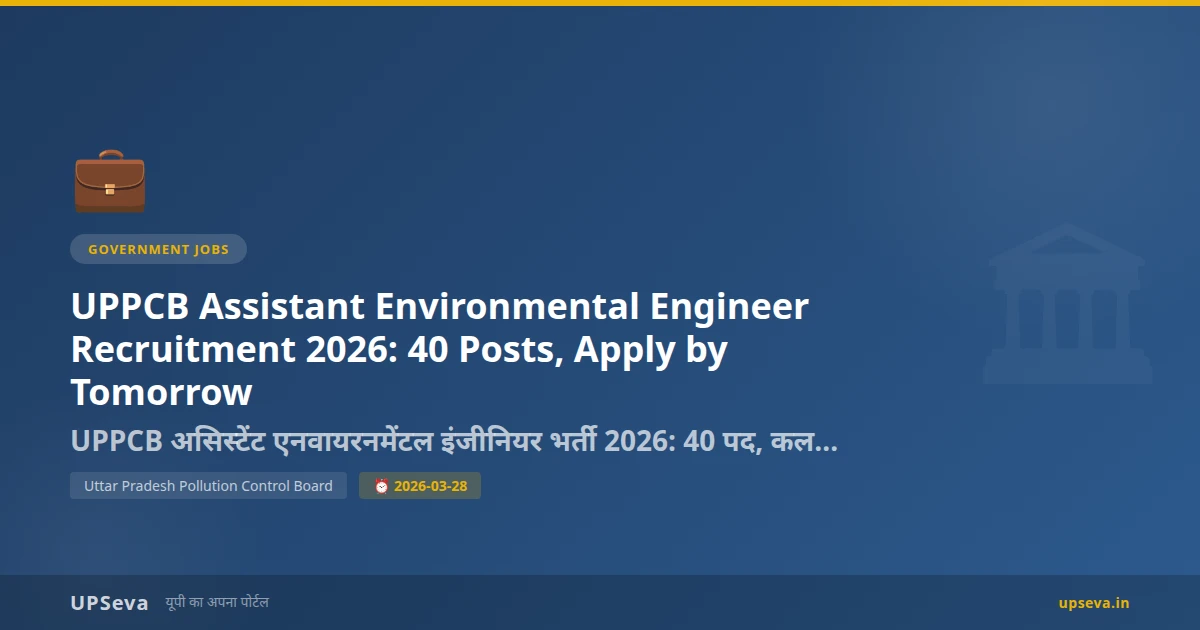Open the UPPCB Assistant Environmental Engineer Recruitment headline
1200x630 pixels.
pyautogui.click(x=440, y=349)
